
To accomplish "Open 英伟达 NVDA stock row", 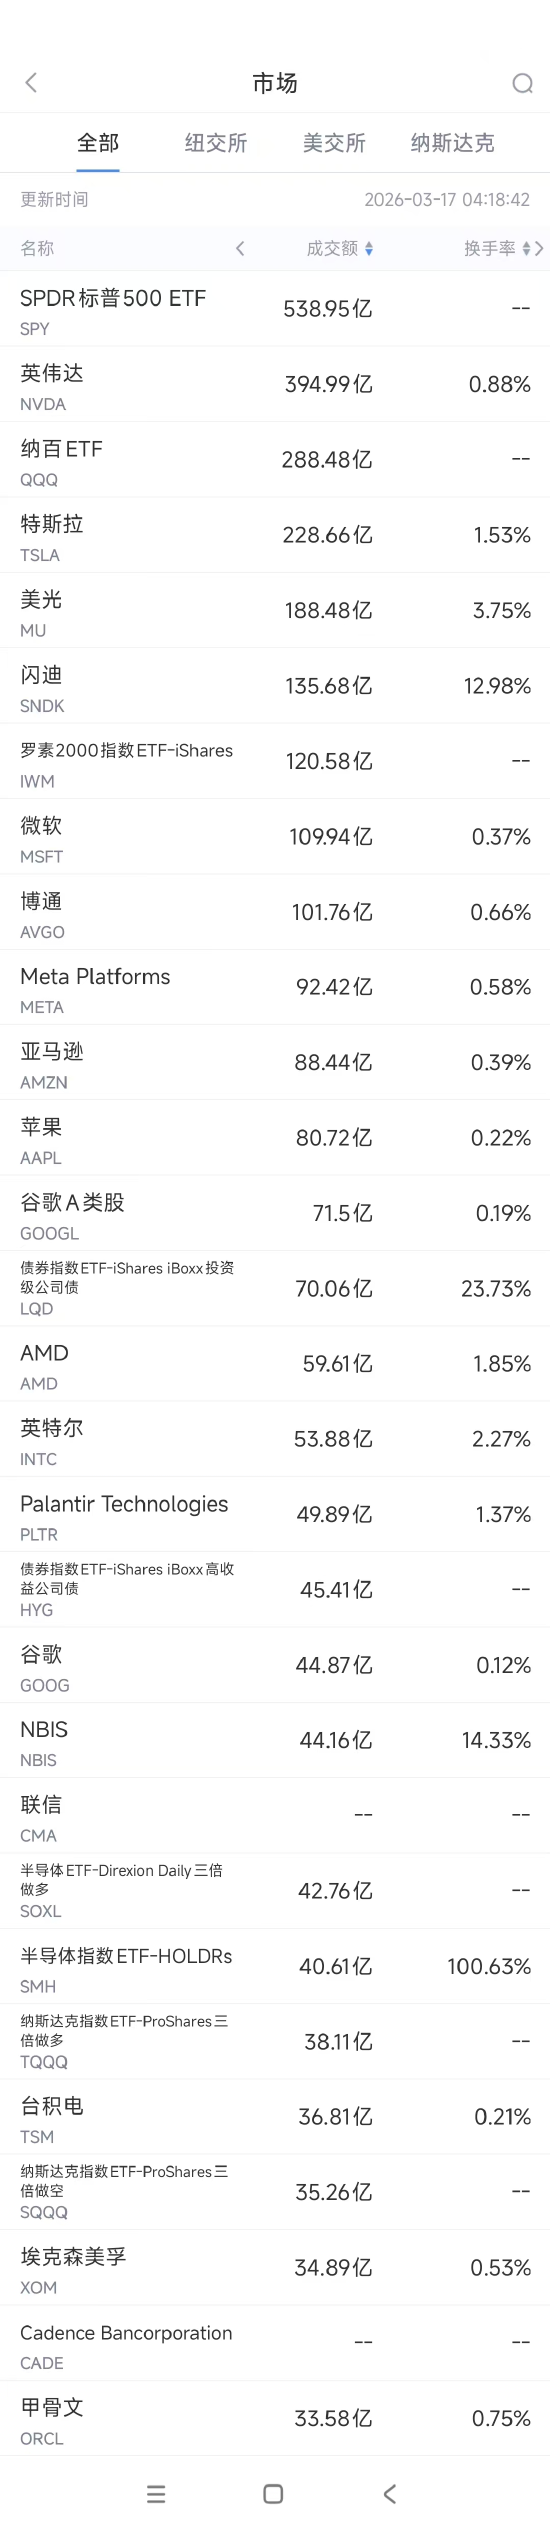I will (275, 384).
